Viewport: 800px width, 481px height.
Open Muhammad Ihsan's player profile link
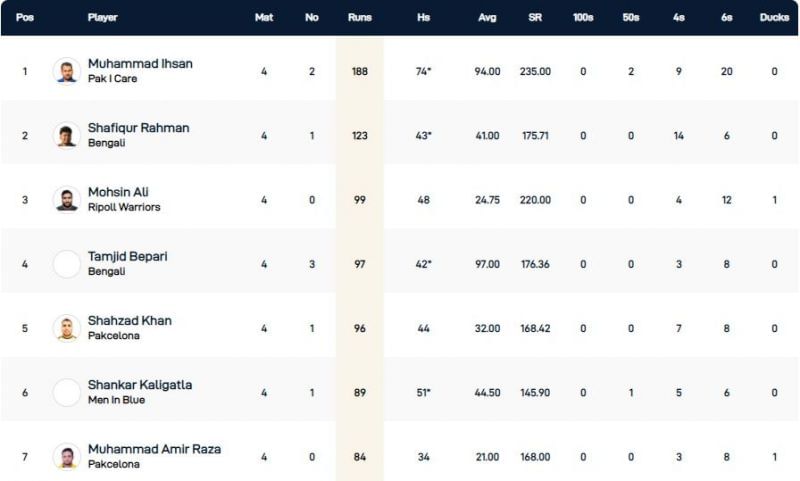[140, 64]
